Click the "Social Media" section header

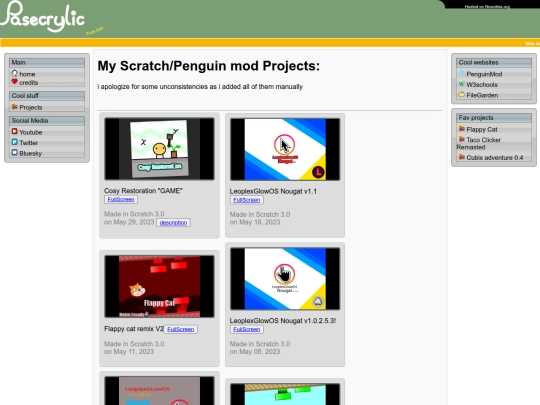click(x=47, y=121)
